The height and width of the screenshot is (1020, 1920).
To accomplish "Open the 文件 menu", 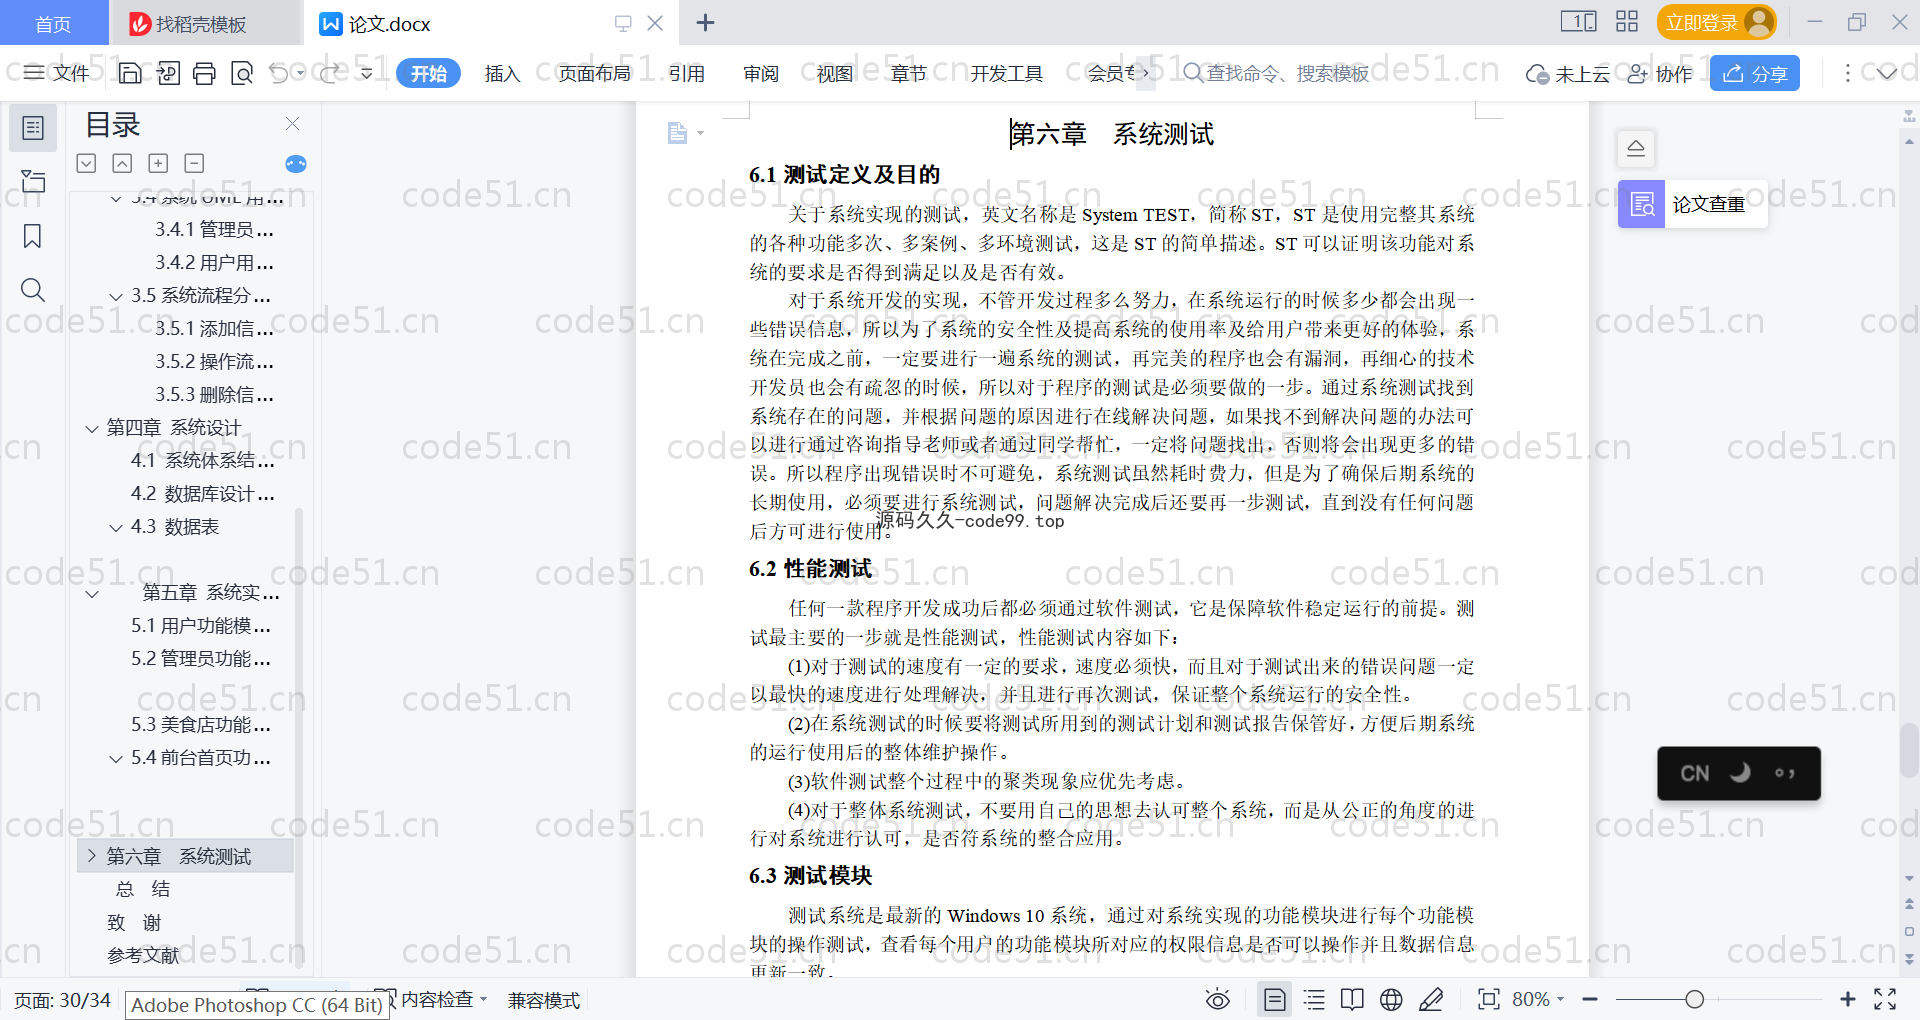I will tap(57, 73).
